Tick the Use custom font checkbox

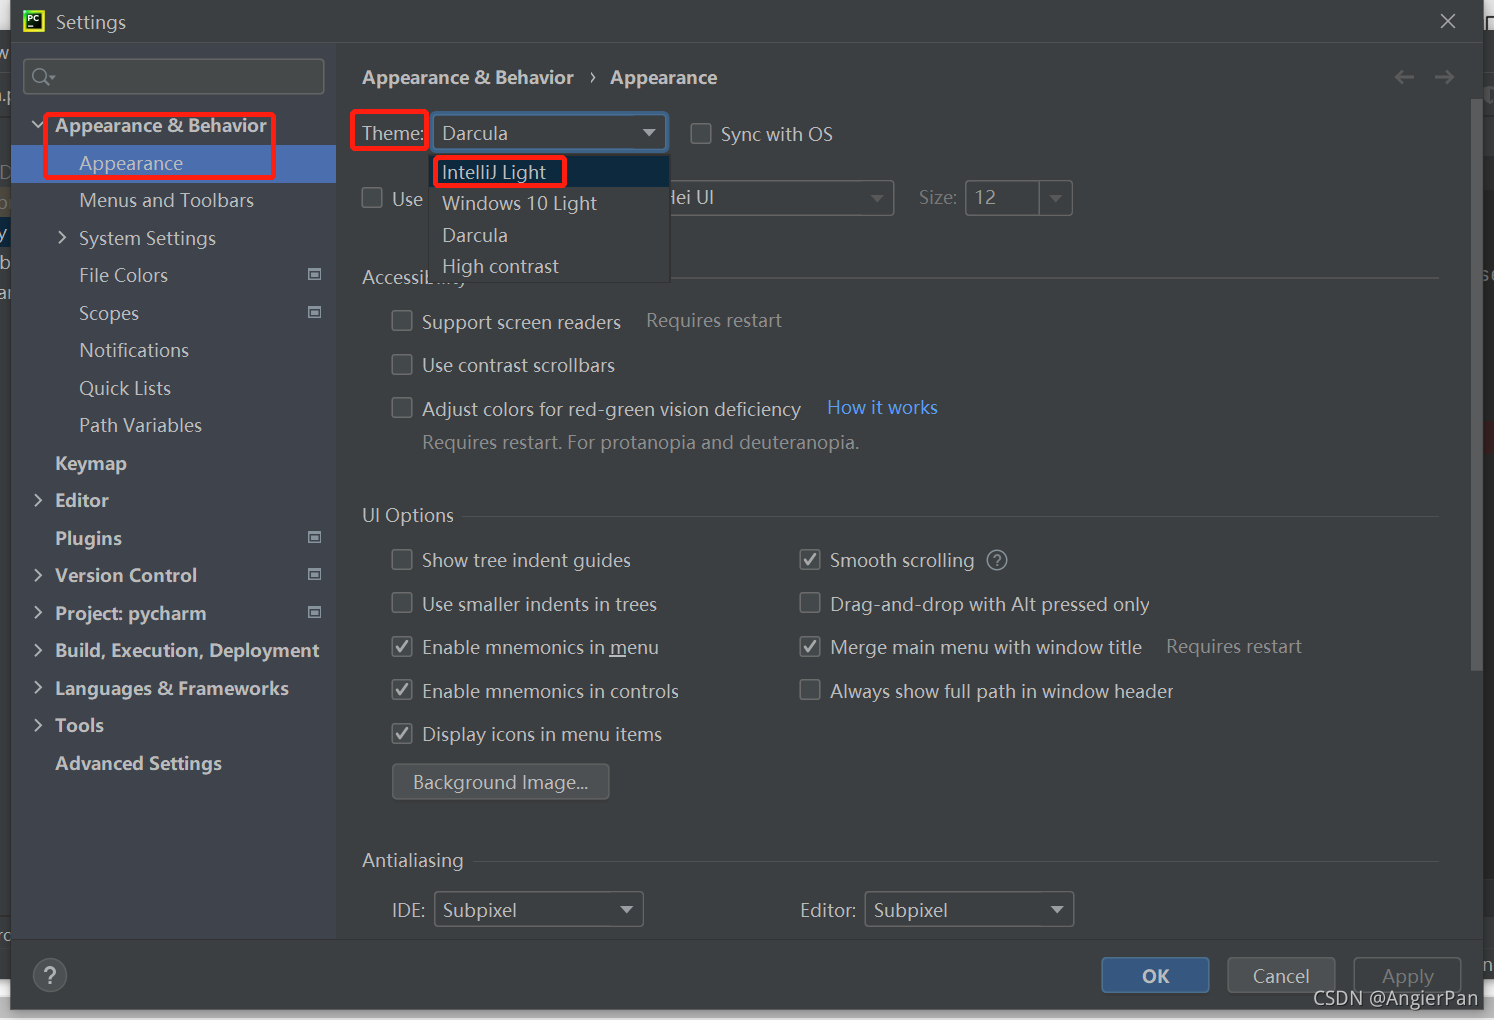coord(372,198)
